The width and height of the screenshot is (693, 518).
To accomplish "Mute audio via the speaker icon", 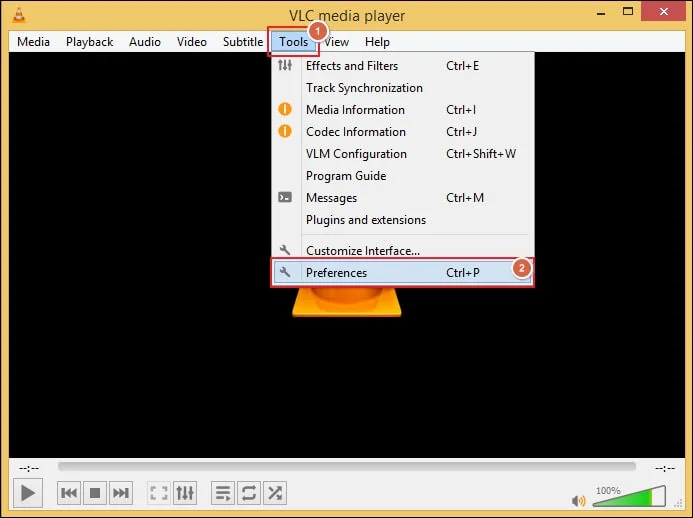I will (x=579, y=501).
